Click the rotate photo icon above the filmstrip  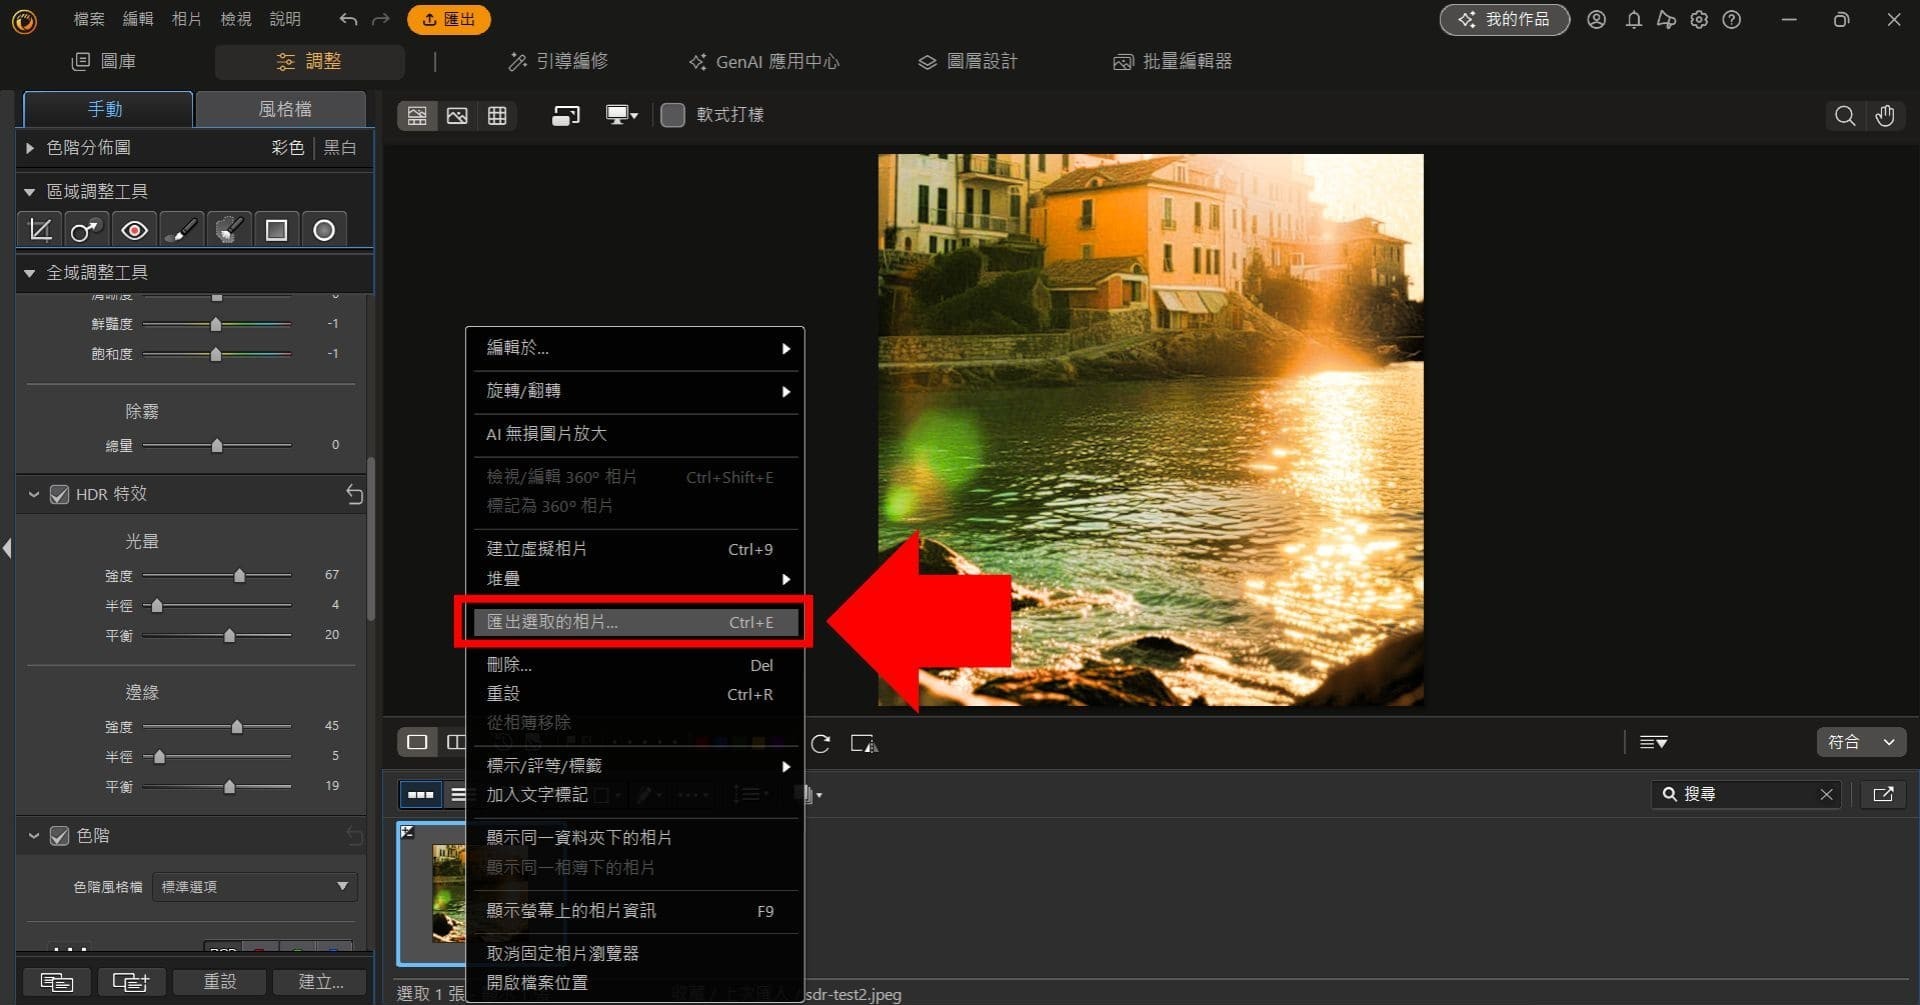click(820, 743)
